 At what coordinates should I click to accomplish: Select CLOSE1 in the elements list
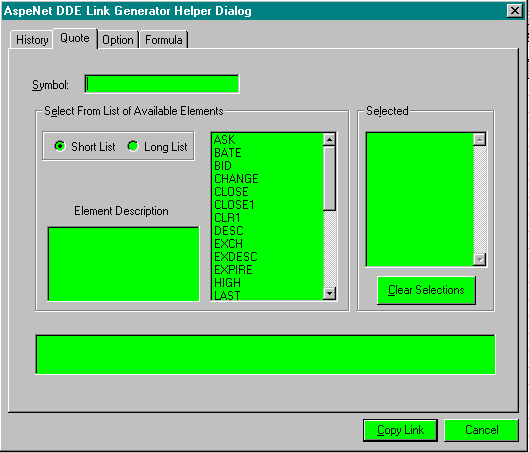click(268, 205)
